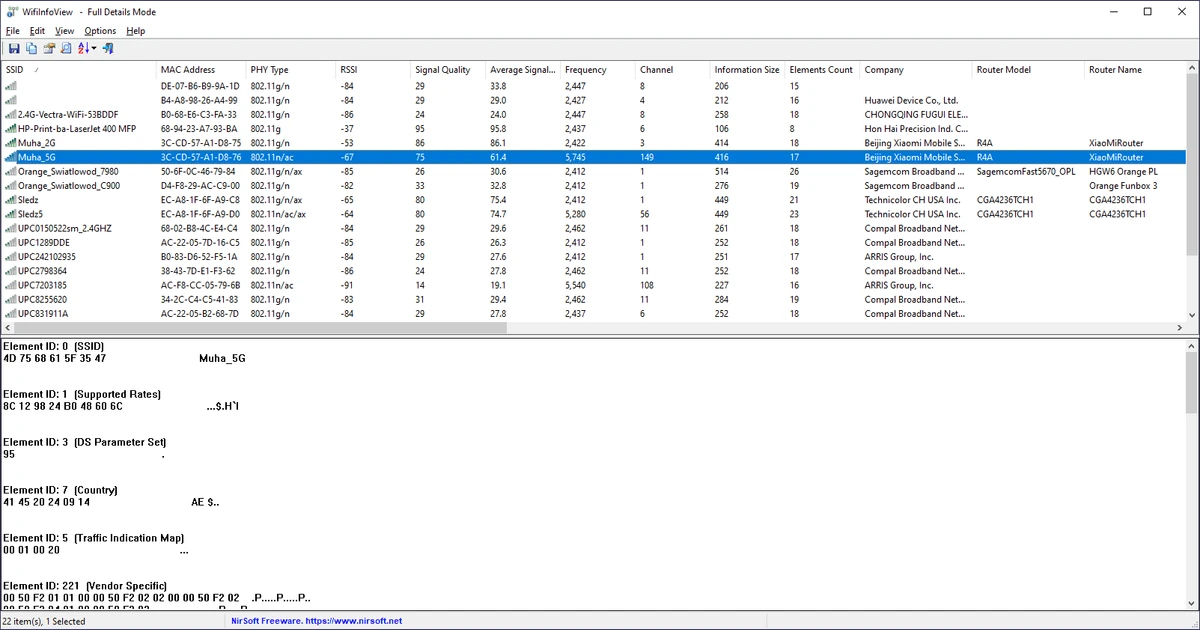Click the '22 item(s), 1 Selected' status text
Screen dimensions: 1200x630
coord(45,621)
